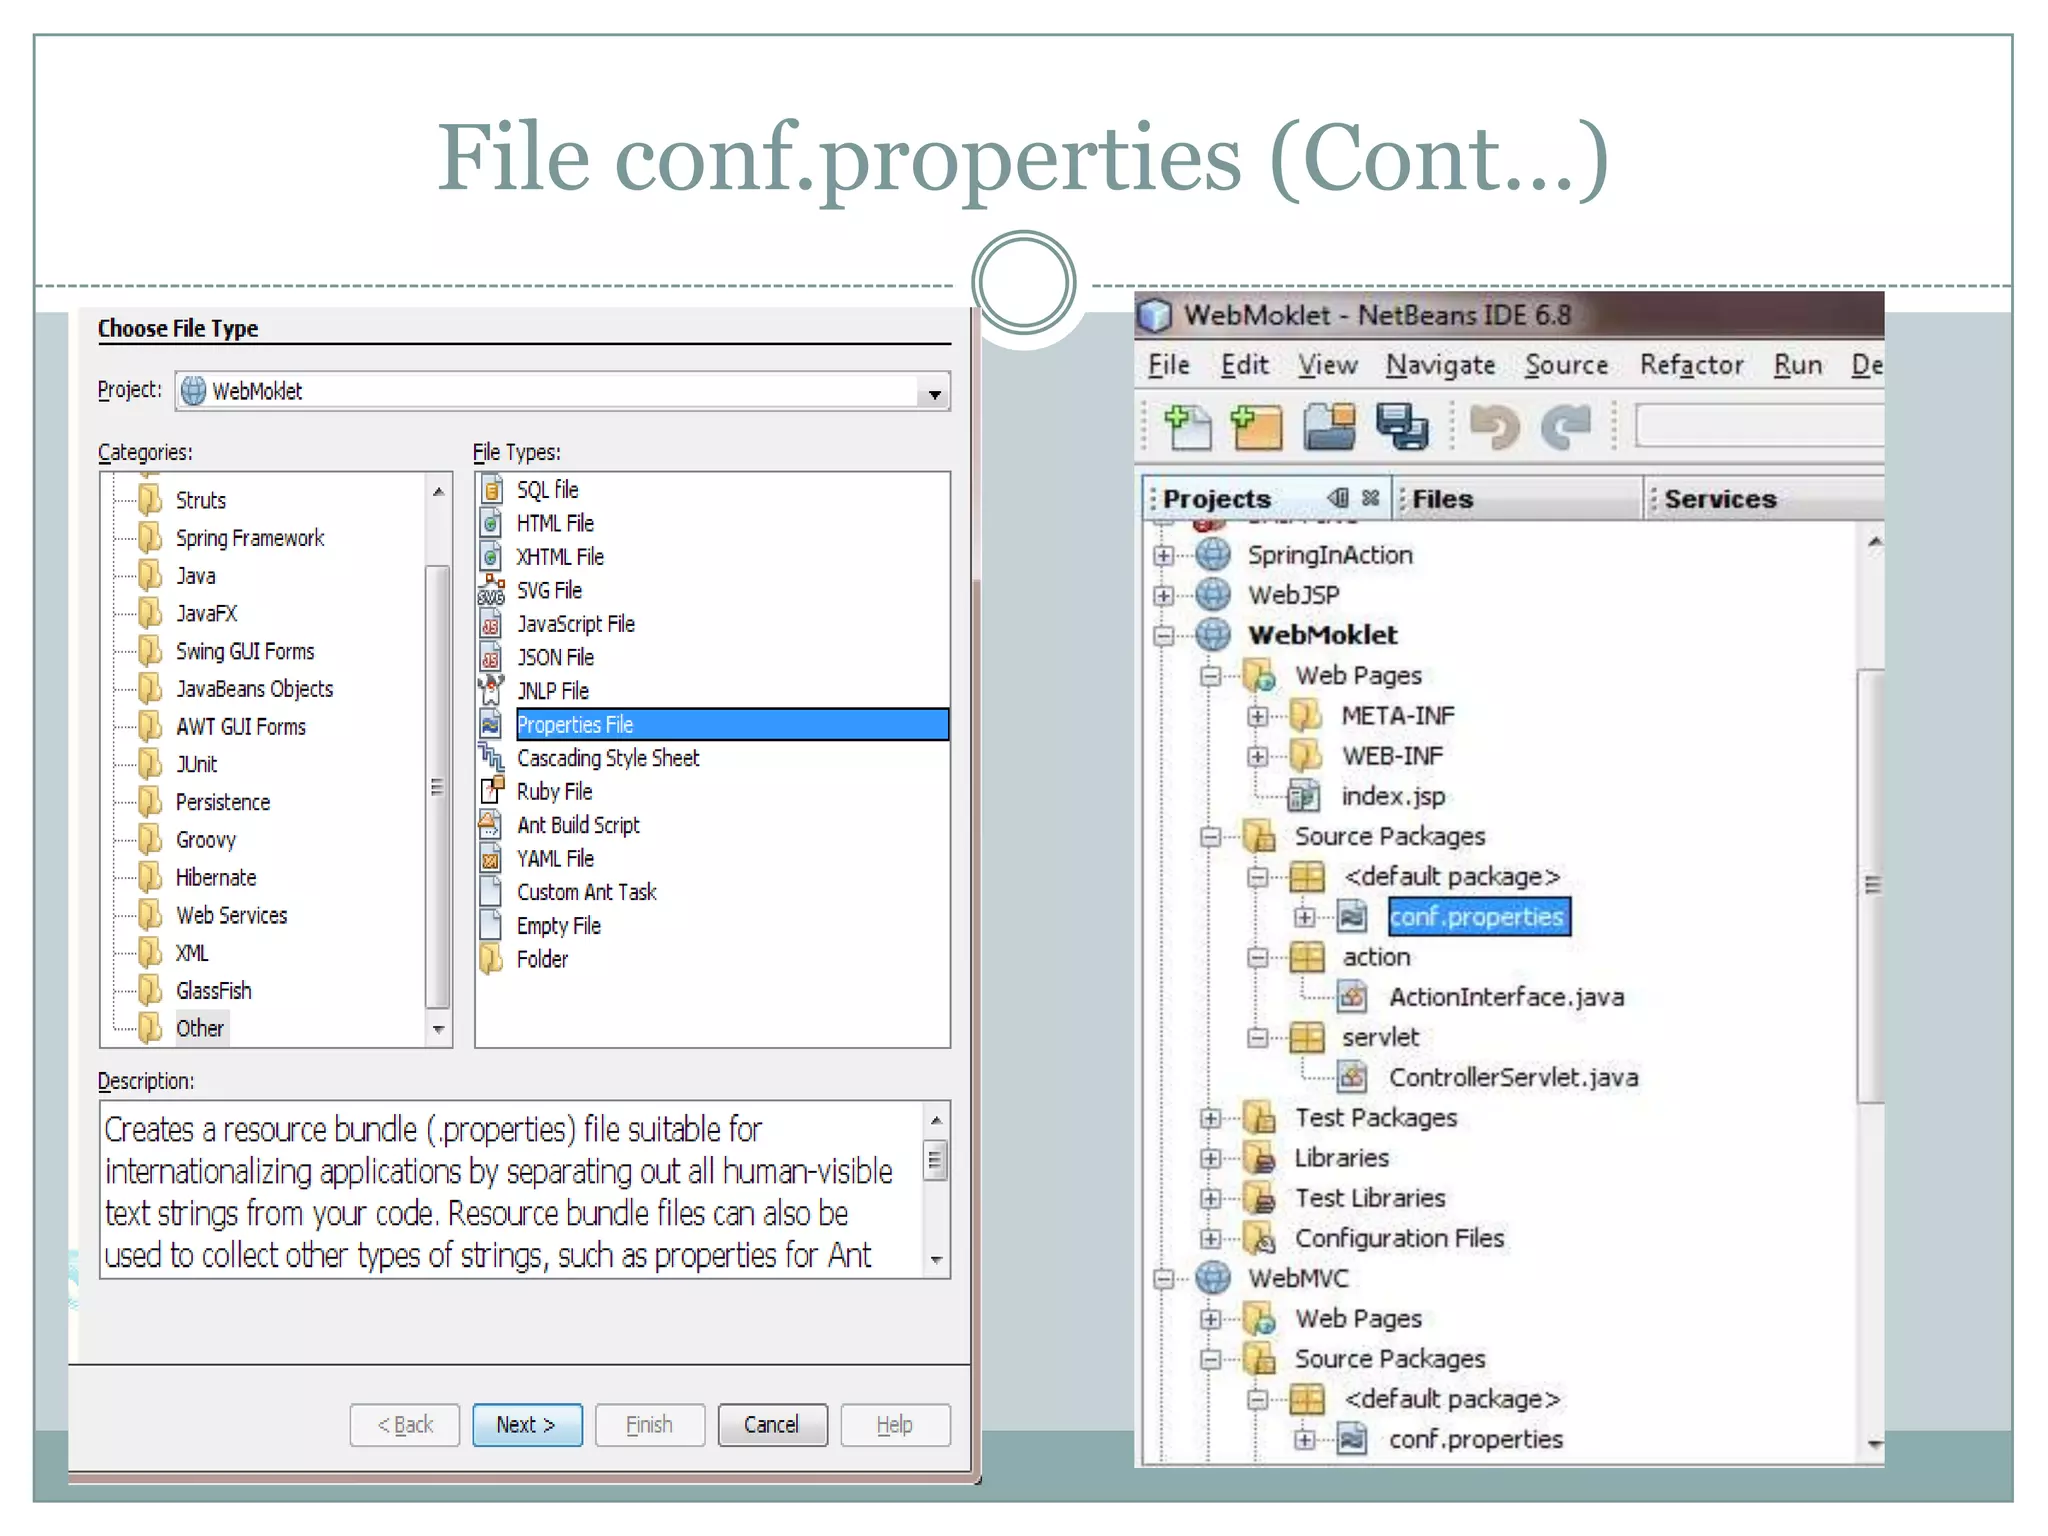Open the Project combo box dropdown arrow
The width and height of the screenshot is (2048, 1536).
click(x=934, y=392)
